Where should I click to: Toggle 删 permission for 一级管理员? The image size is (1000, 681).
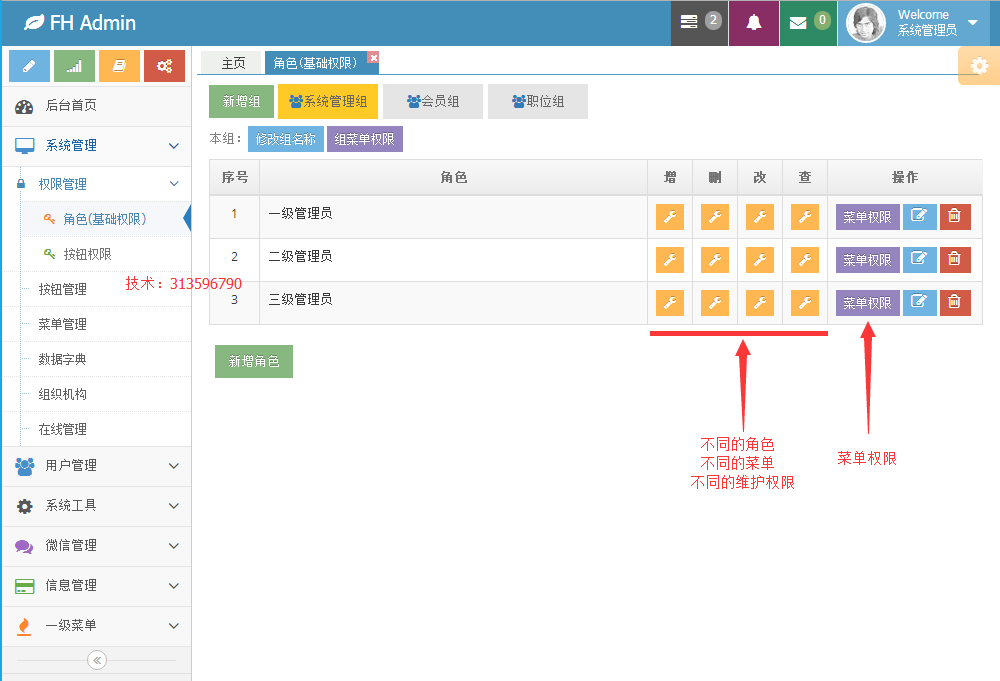tap(715, 217)
